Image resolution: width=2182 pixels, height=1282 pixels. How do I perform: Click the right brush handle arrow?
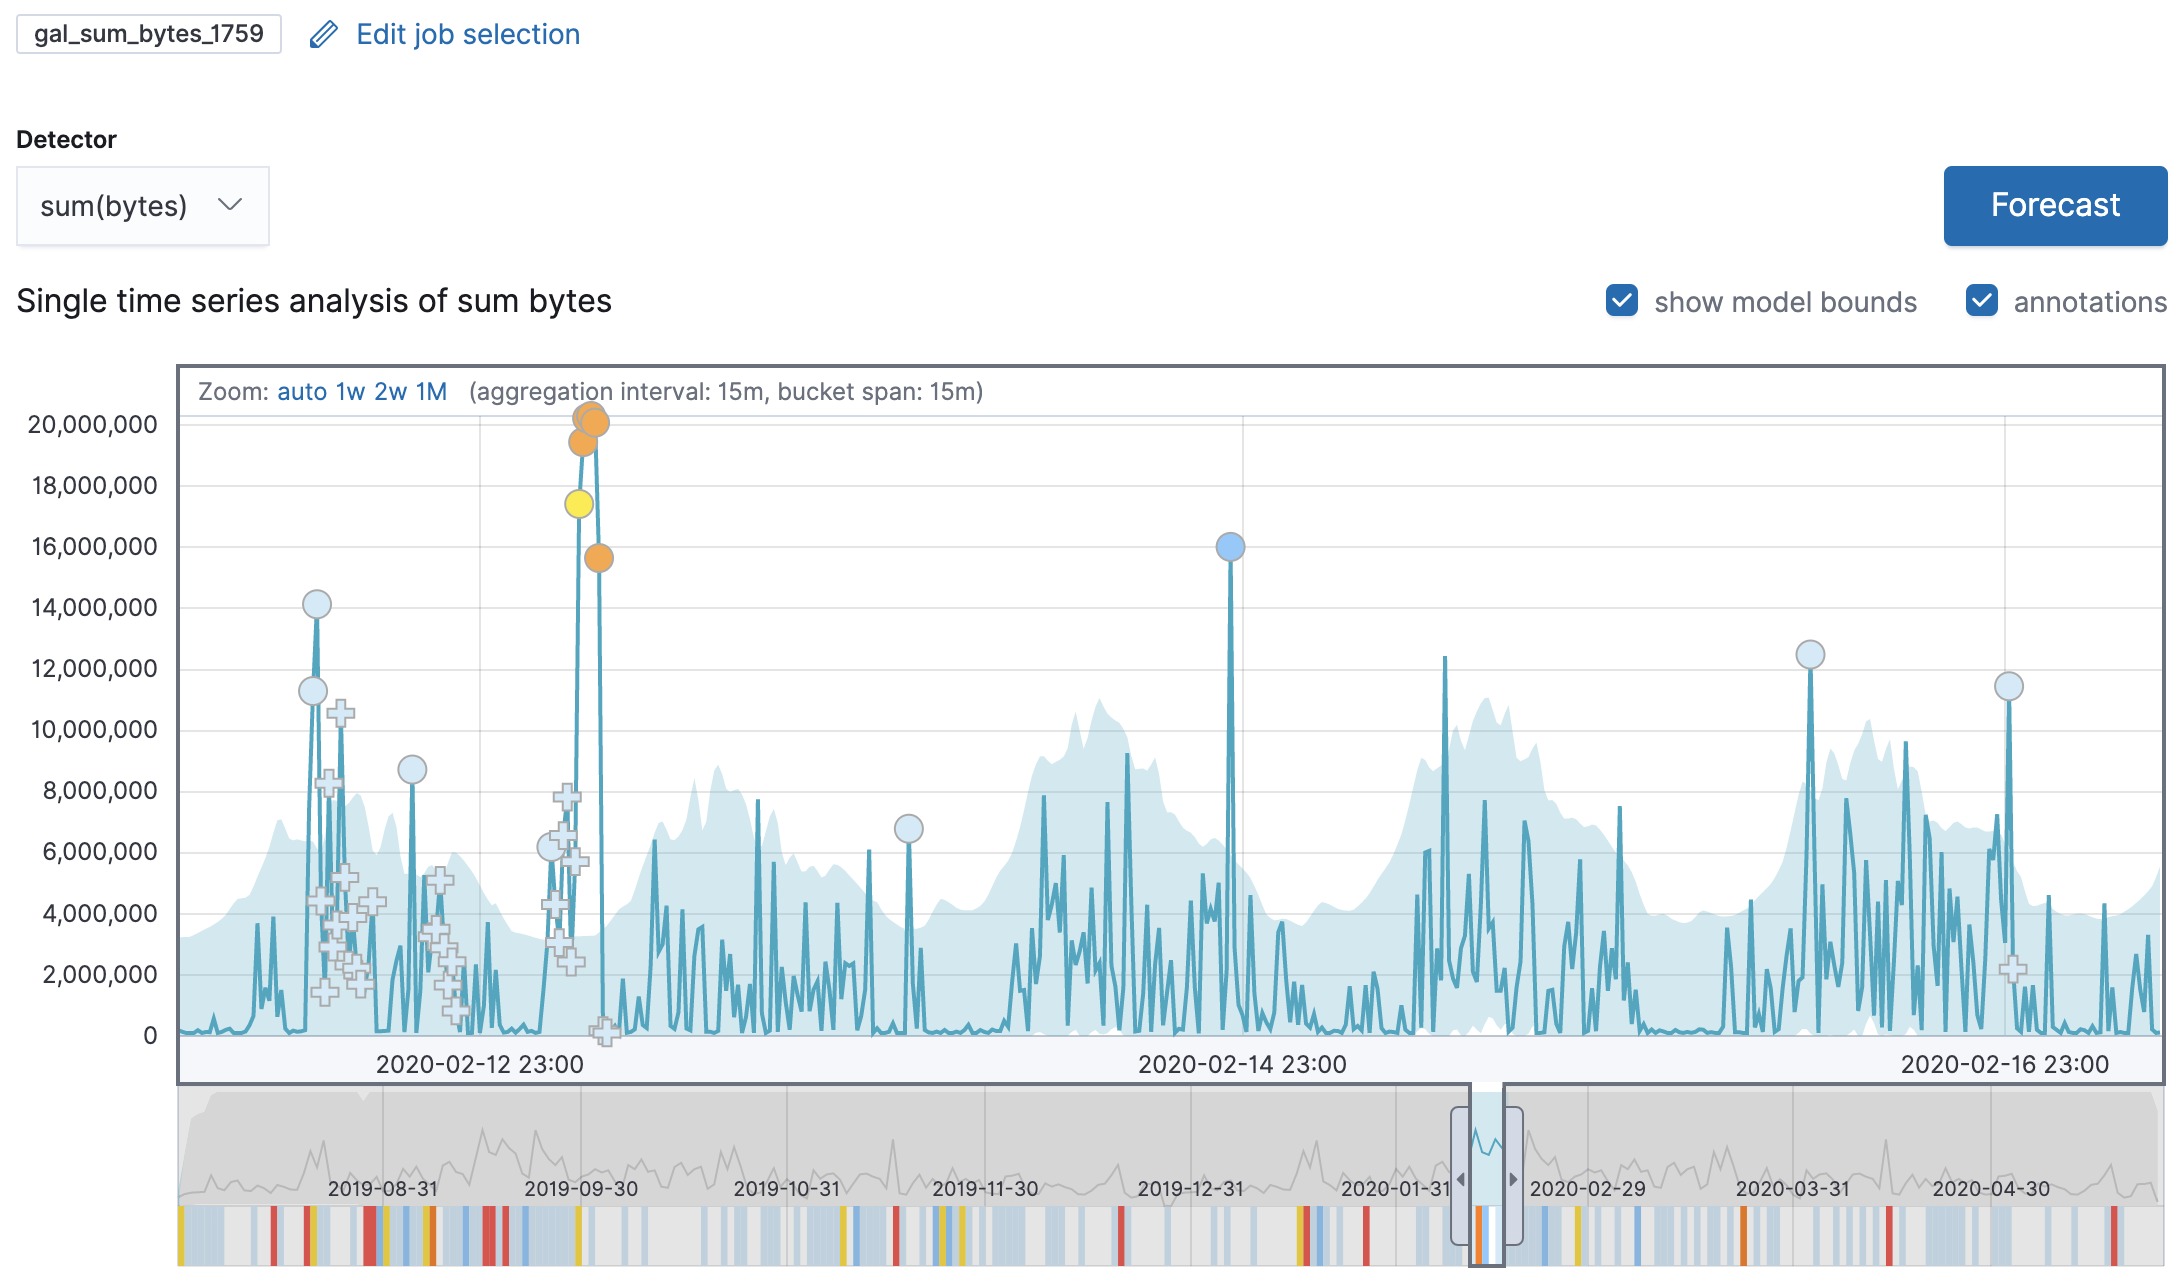click(x=1513, y=1179)
